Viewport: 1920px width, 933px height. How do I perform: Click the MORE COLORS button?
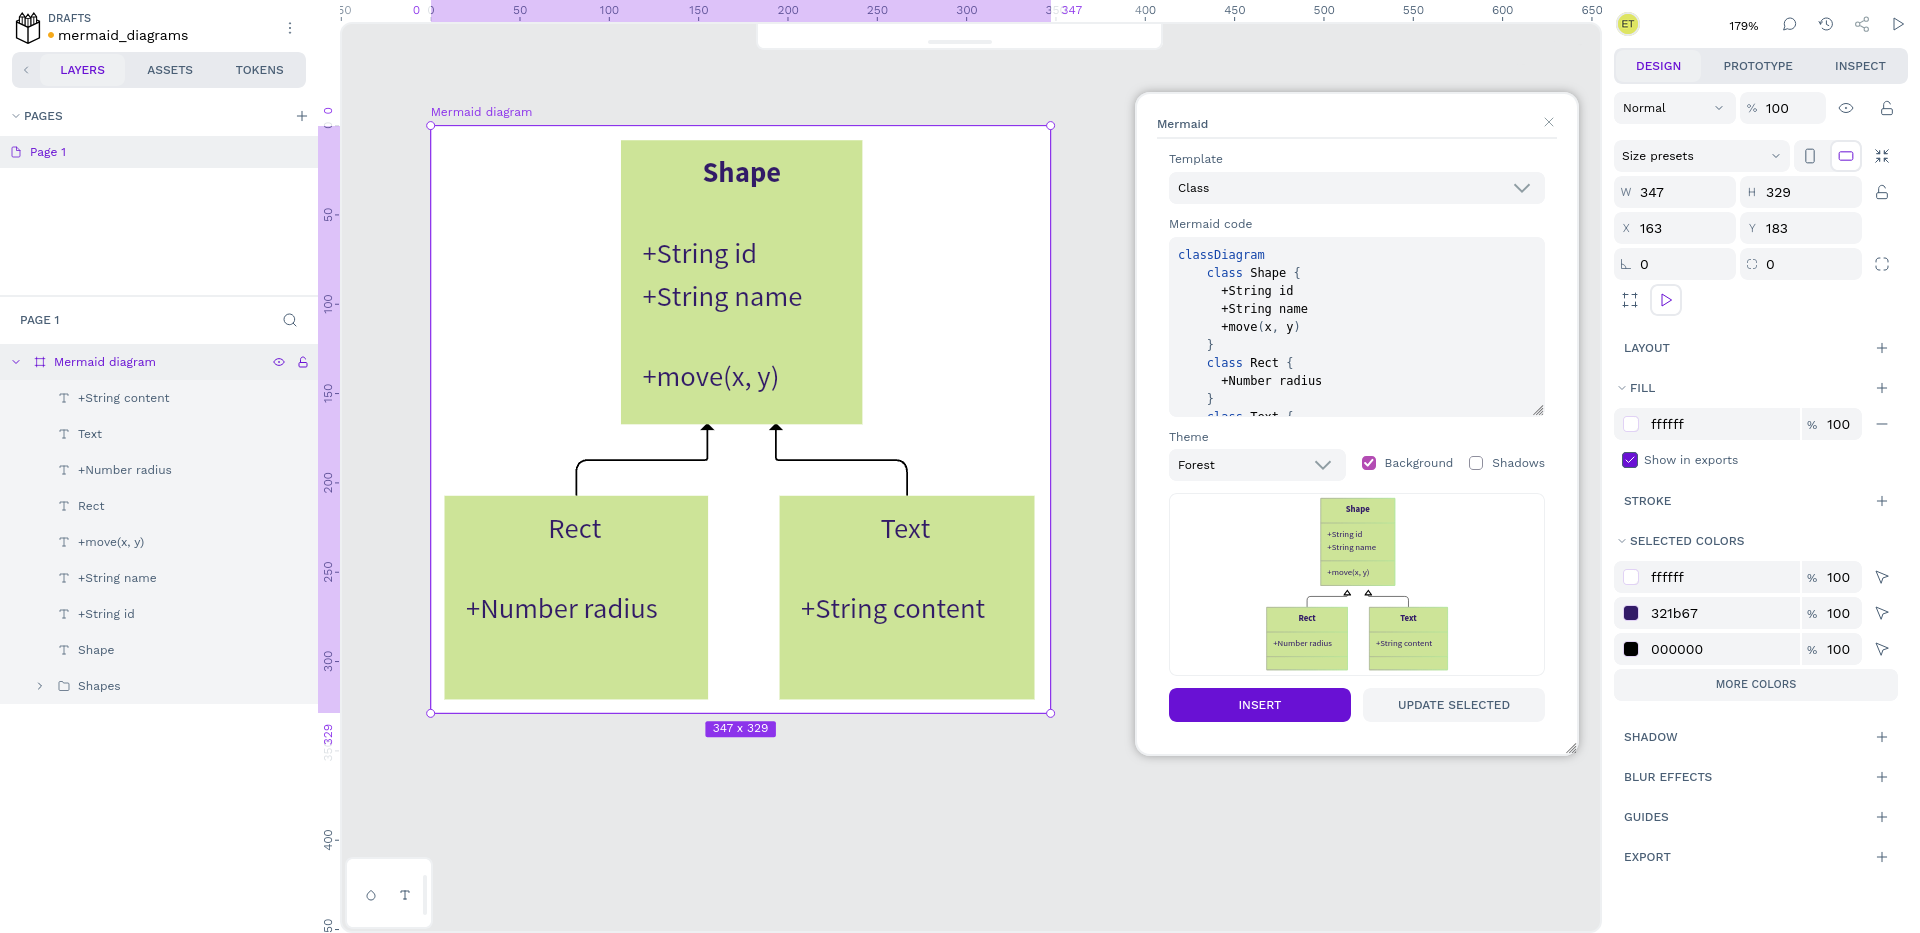click(1756, 684)
